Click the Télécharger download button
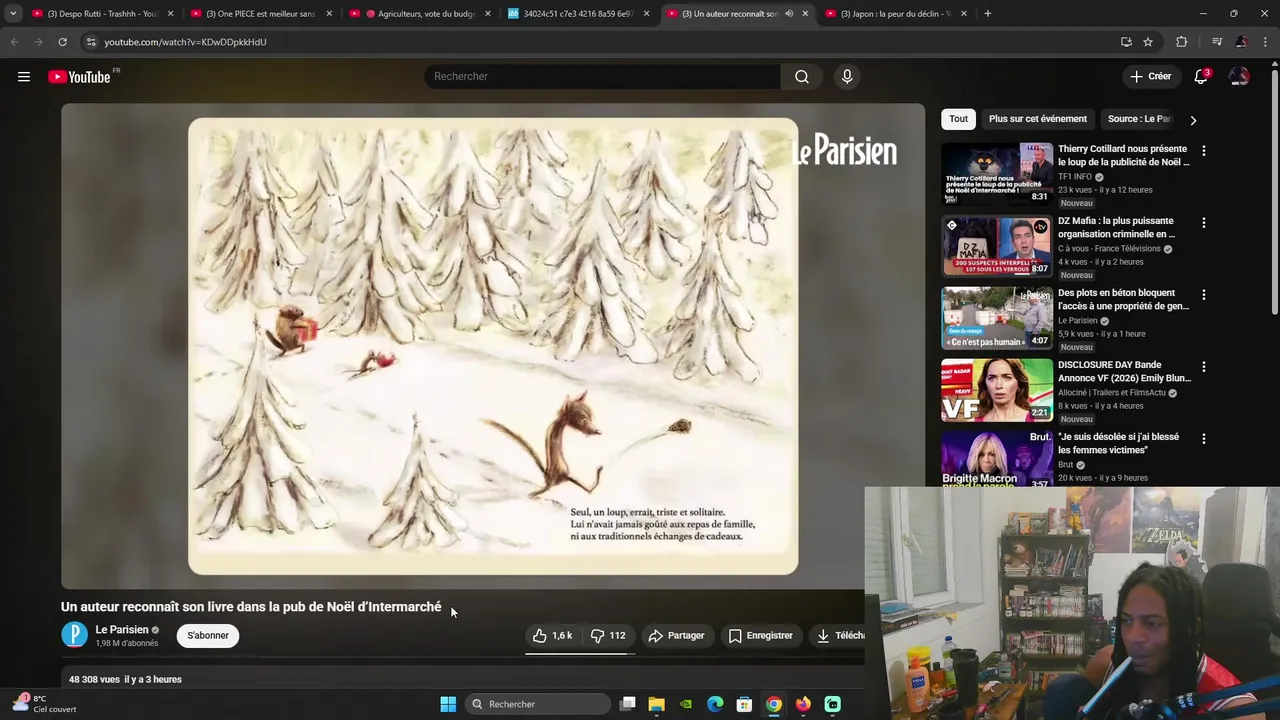 click(x=838, y=635)
